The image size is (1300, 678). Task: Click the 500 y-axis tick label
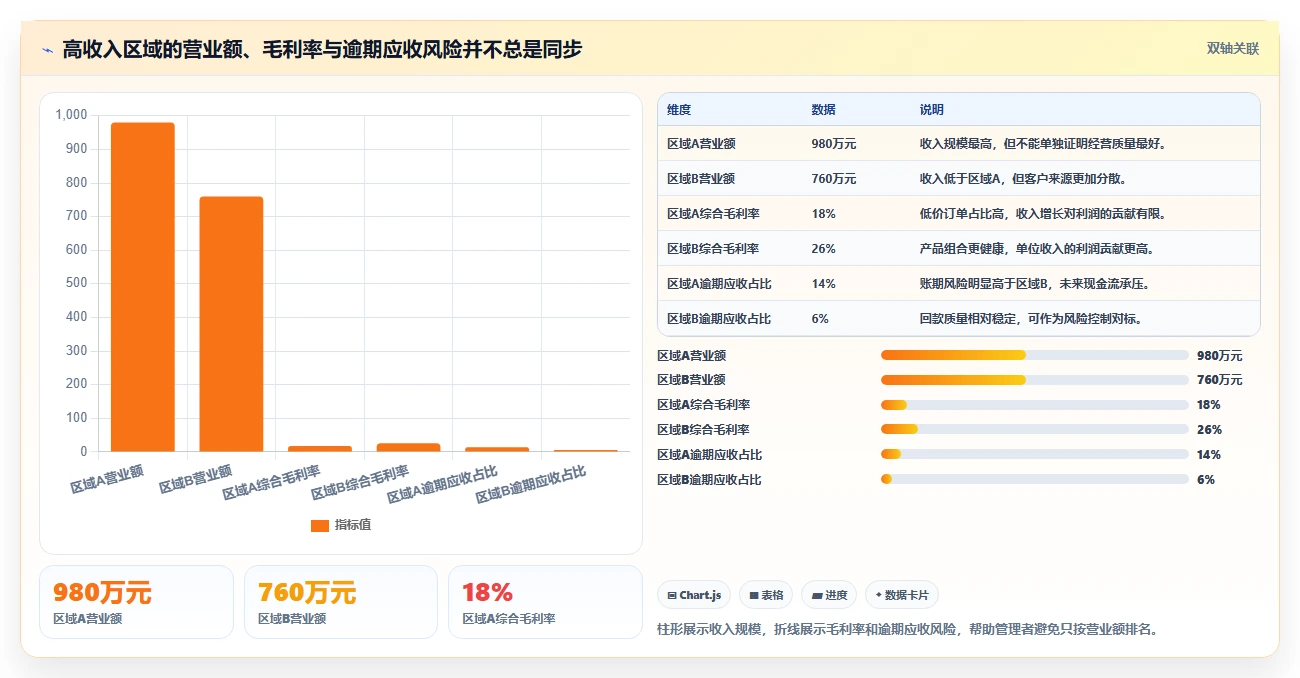coord(77,283)
